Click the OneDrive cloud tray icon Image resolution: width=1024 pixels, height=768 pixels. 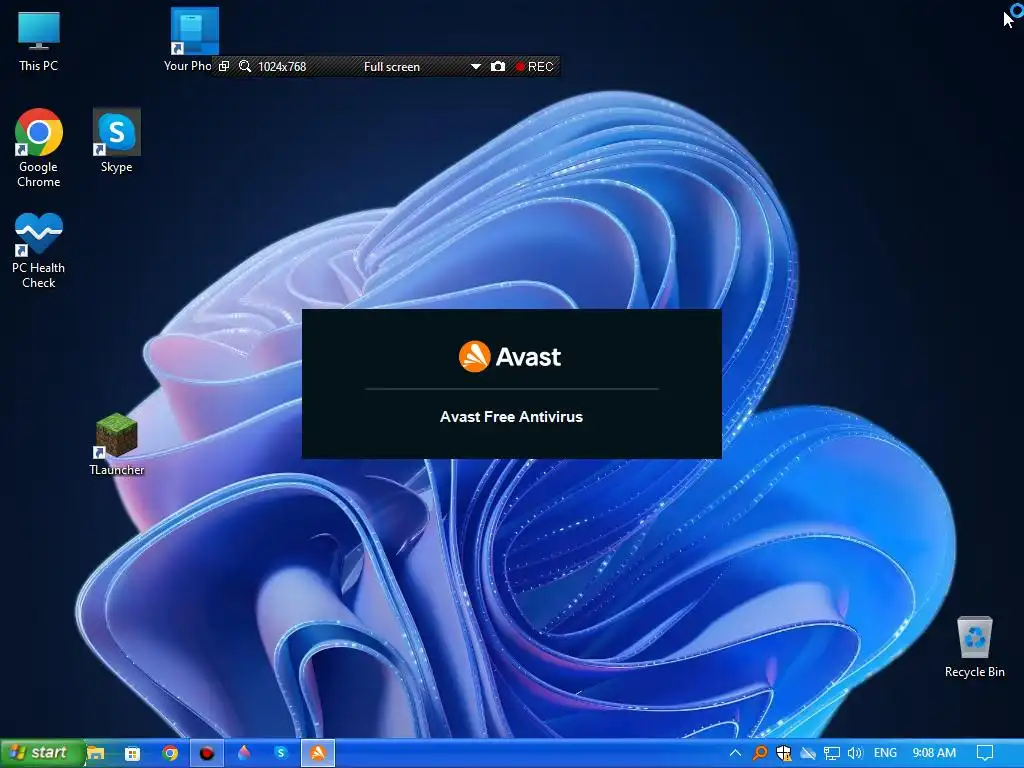(808, 753)
